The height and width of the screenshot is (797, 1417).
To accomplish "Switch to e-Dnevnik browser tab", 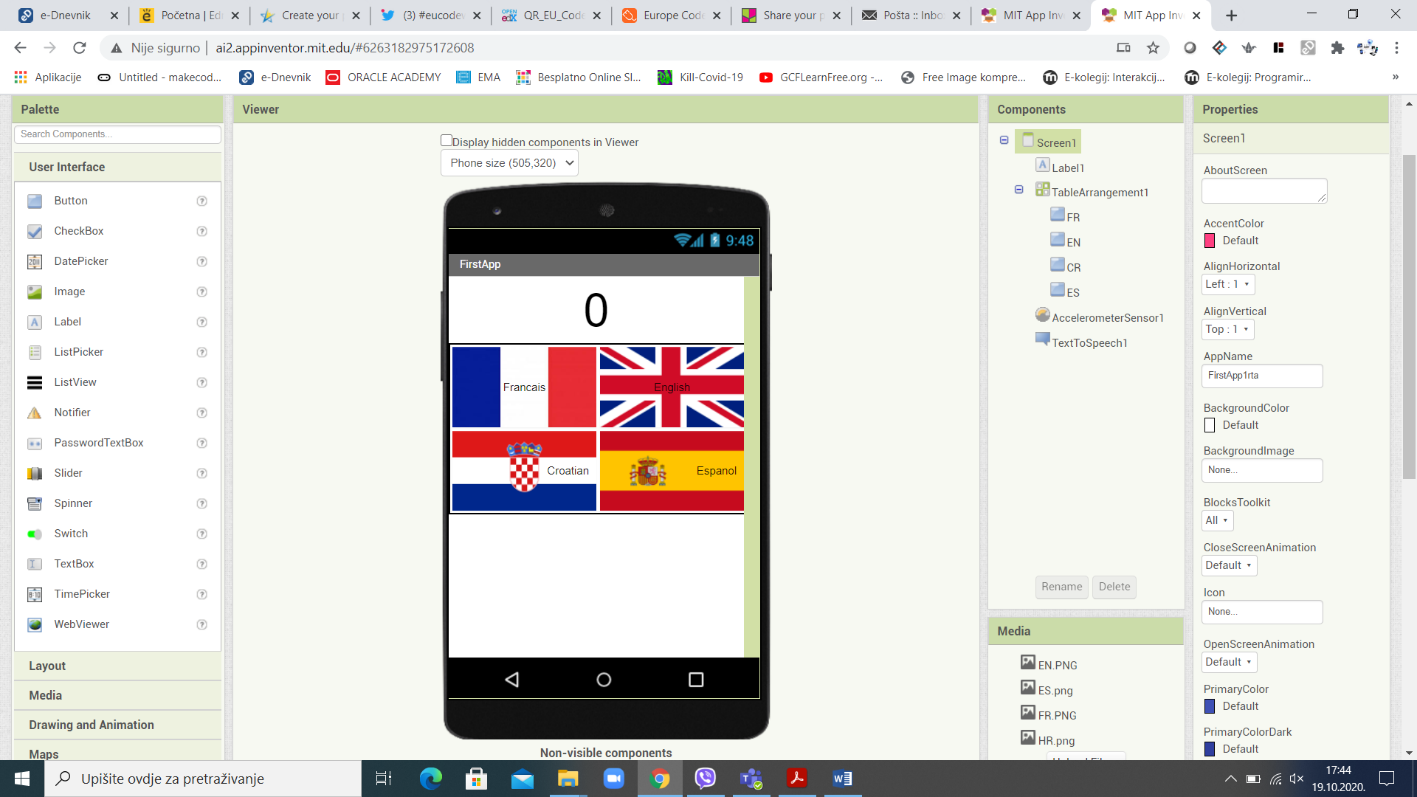I will click(x=65, y=15).
